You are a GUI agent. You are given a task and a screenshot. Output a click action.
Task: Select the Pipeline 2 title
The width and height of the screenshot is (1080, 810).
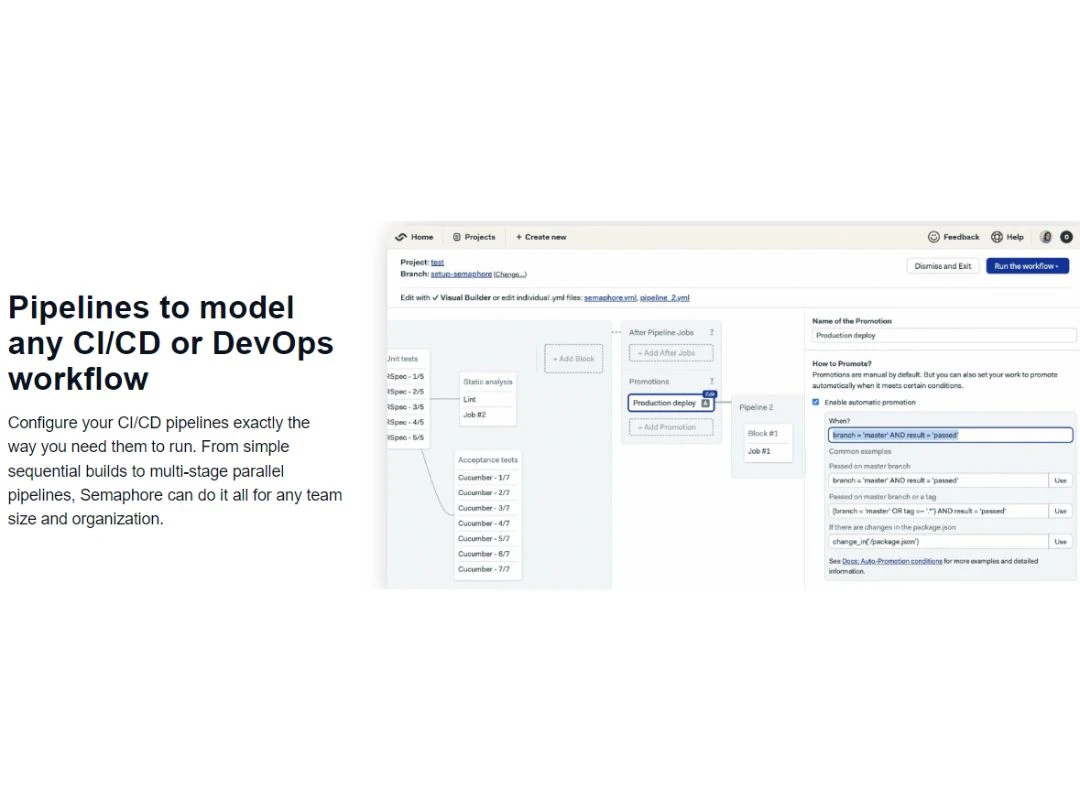pos(756,408)
